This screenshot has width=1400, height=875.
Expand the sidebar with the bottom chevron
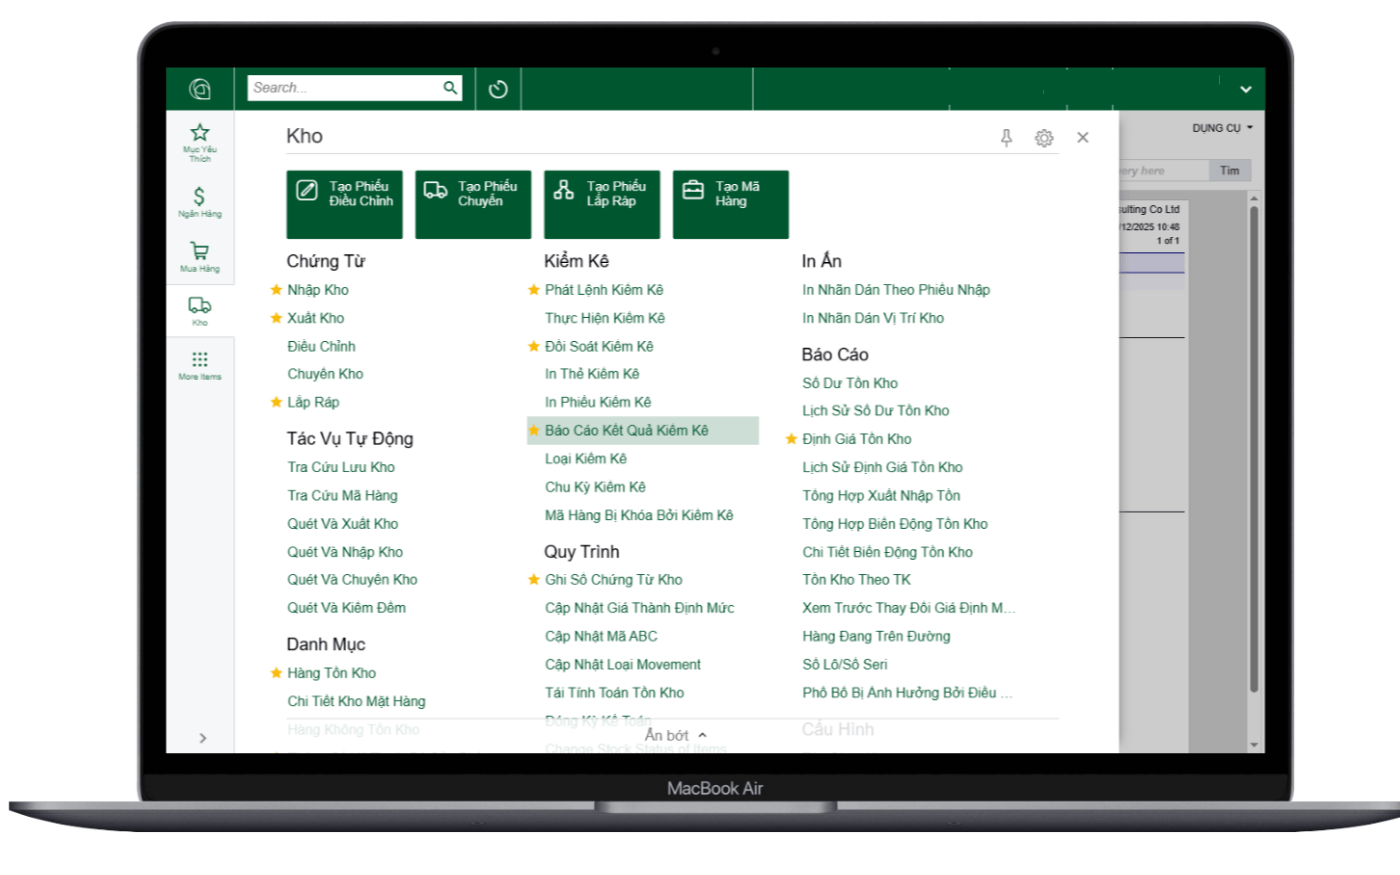click(203, 738)
